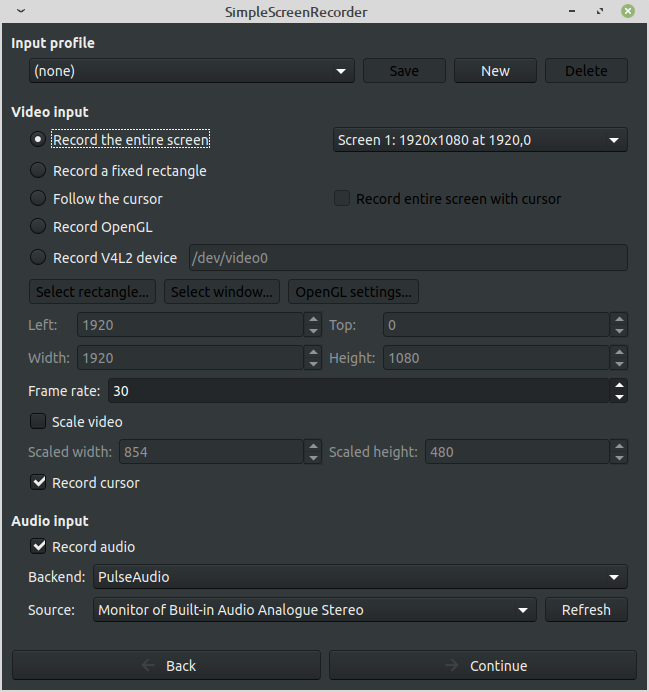Open the Input profile dropdown

[191, 71]
